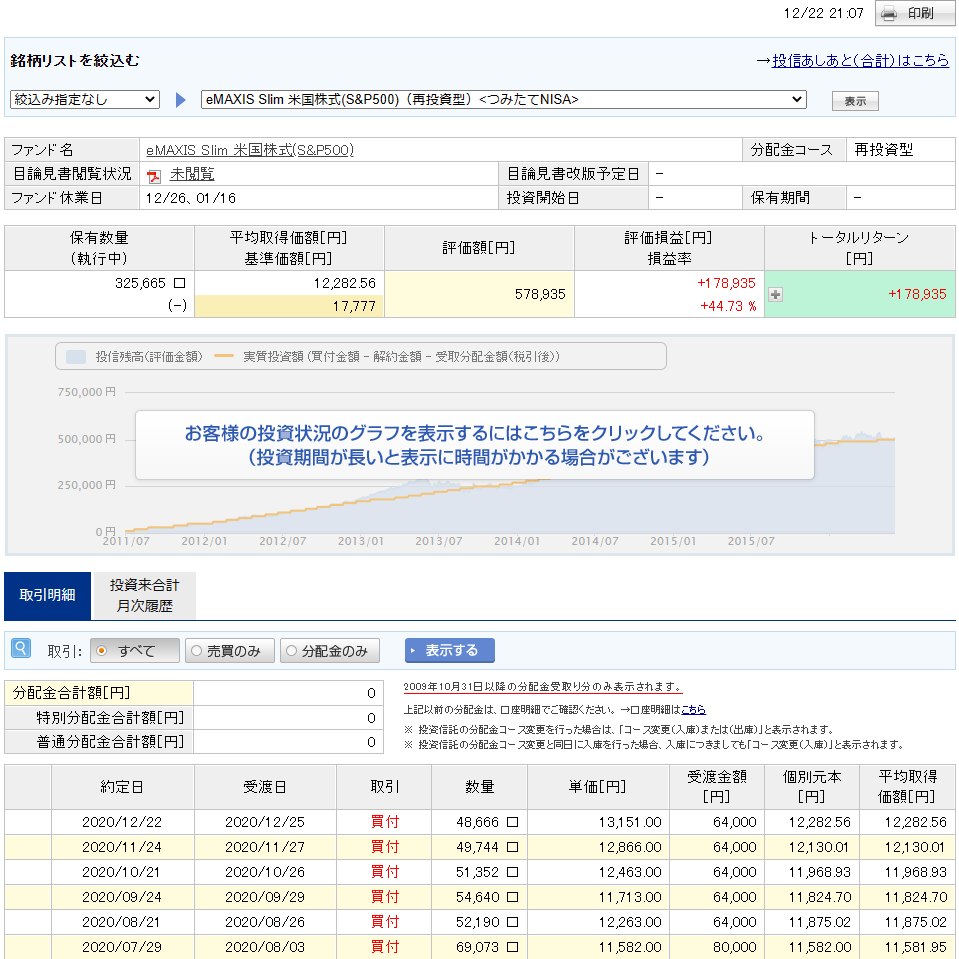Expand total return plus icon
Screen dimensions: 959x959
click(776, 295)
